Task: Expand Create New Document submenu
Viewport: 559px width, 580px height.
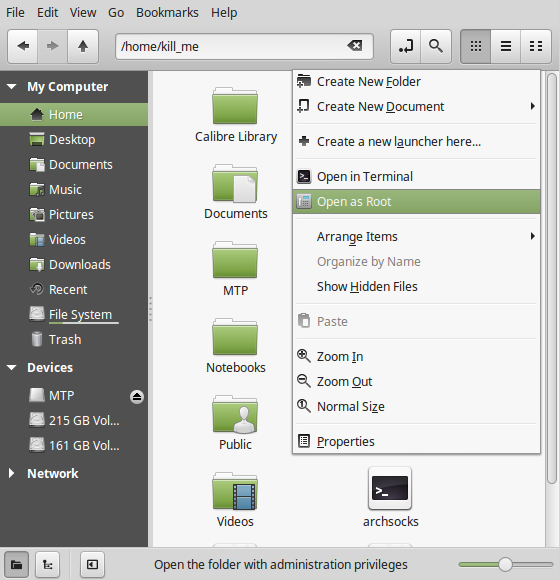Action: [416, 107]
